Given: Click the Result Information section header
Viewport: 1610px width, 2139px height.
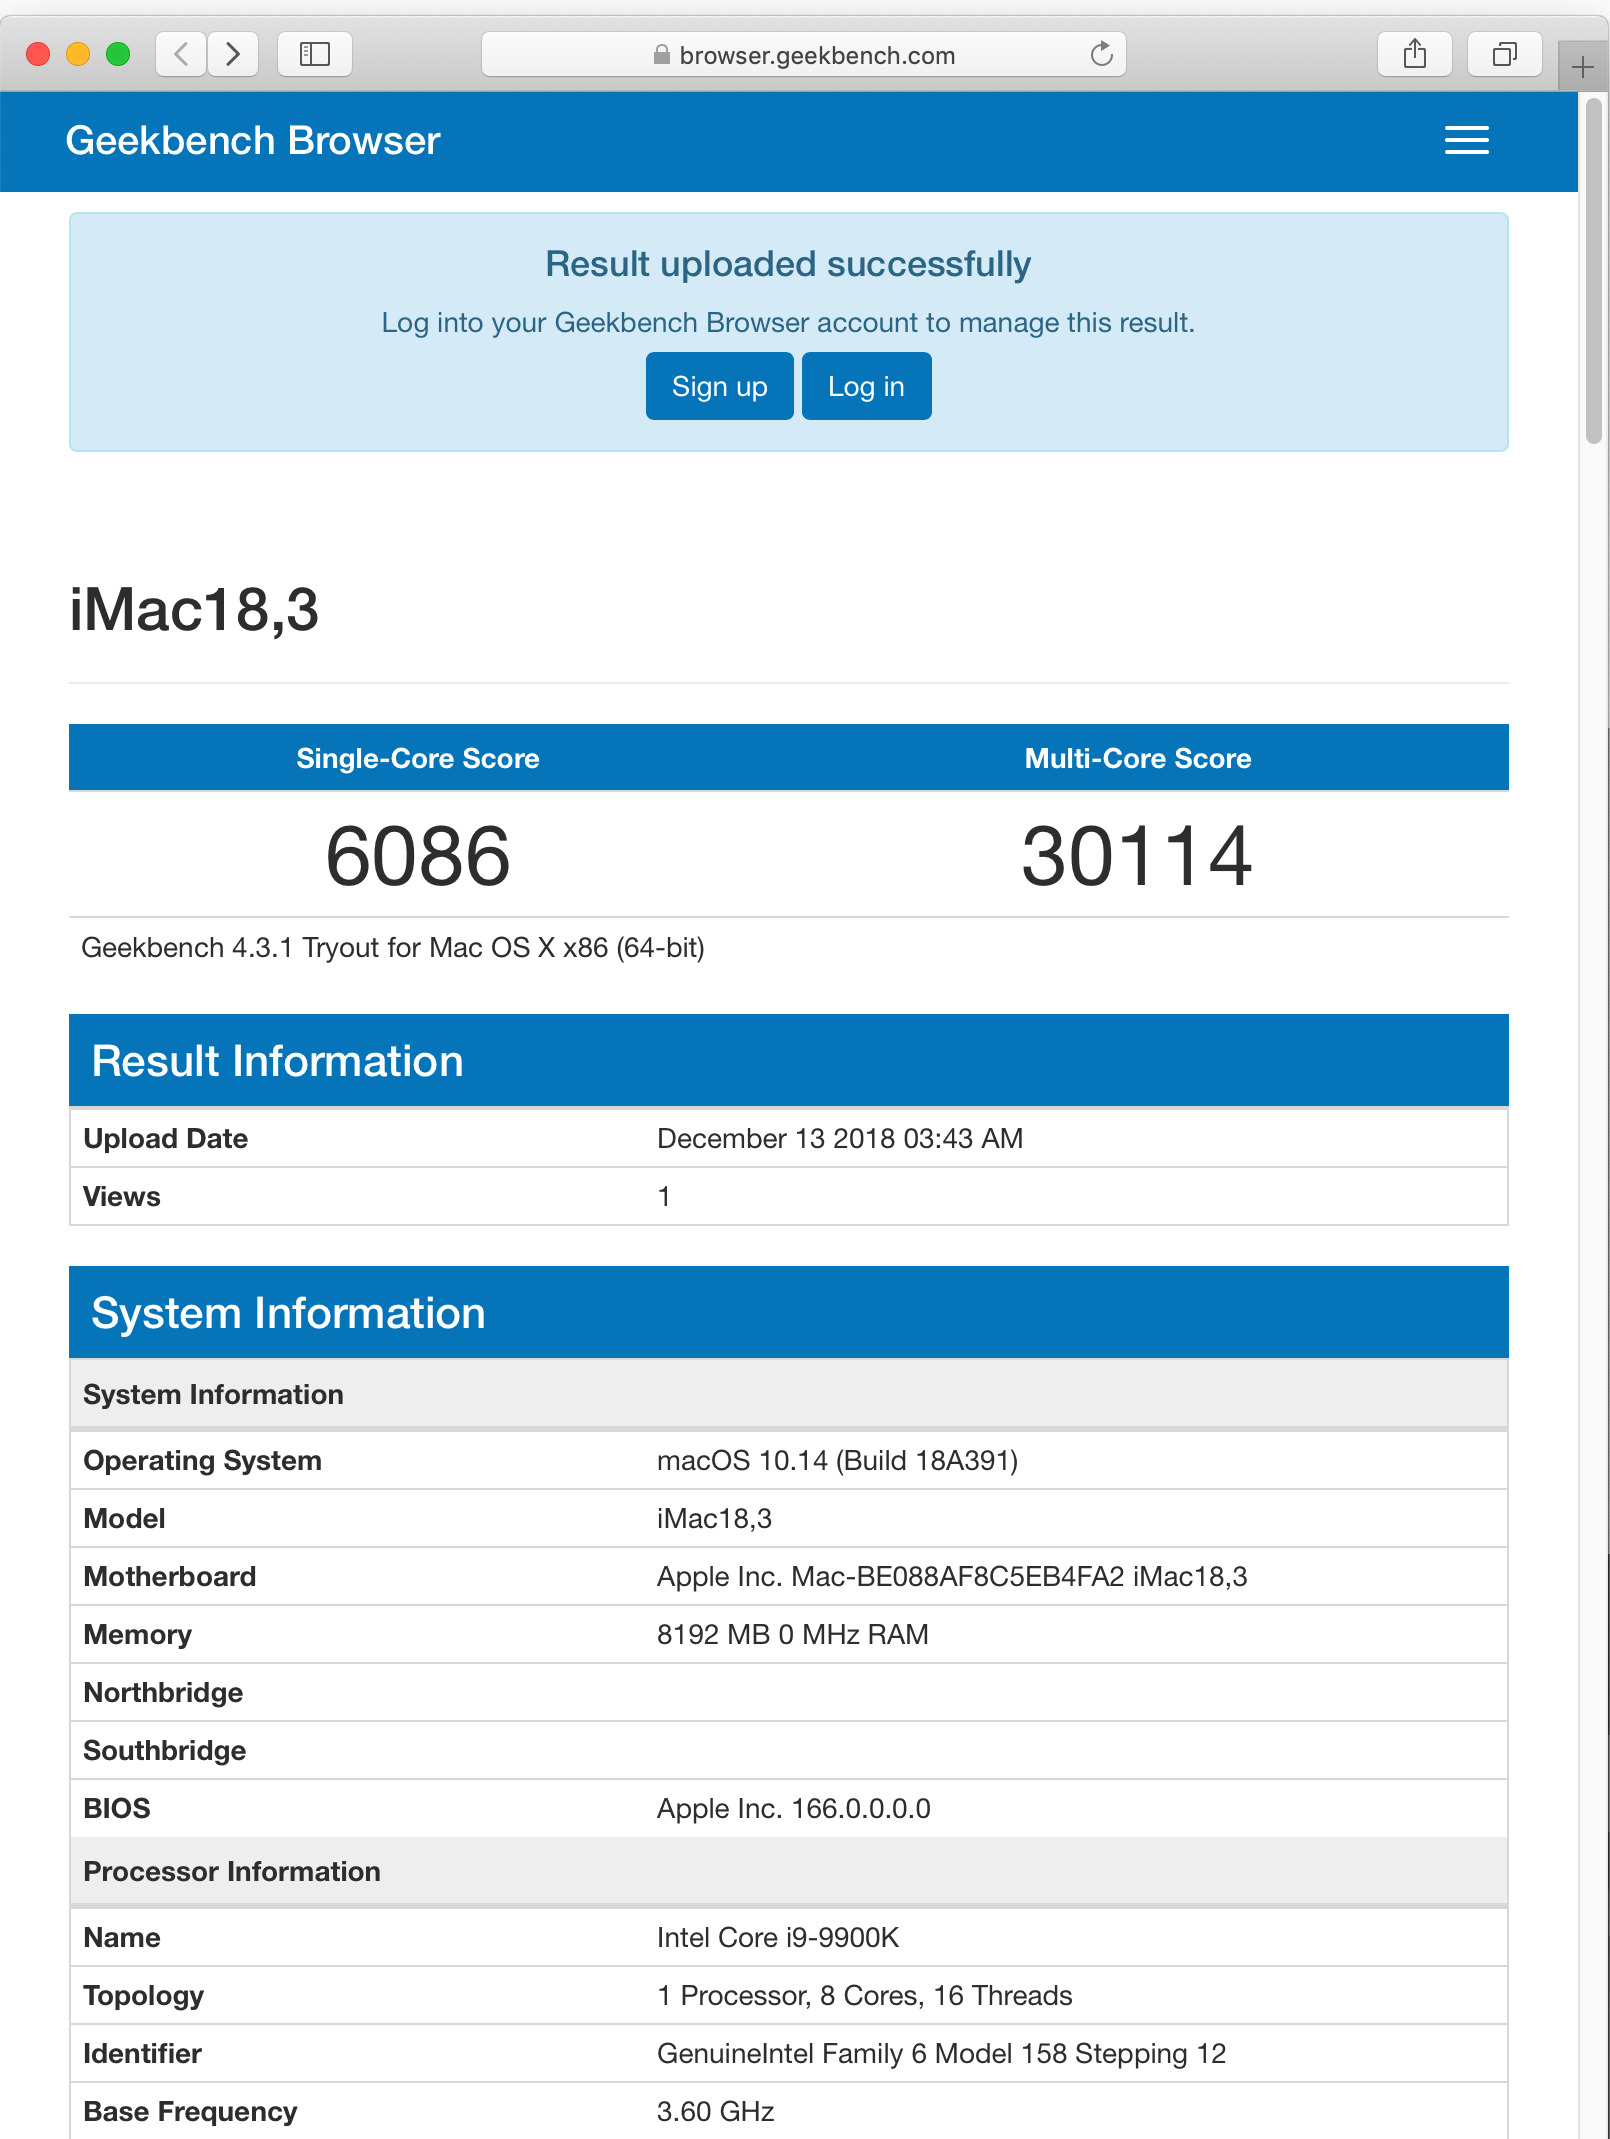Looking at the screenshot, I should pos(789,1061).
